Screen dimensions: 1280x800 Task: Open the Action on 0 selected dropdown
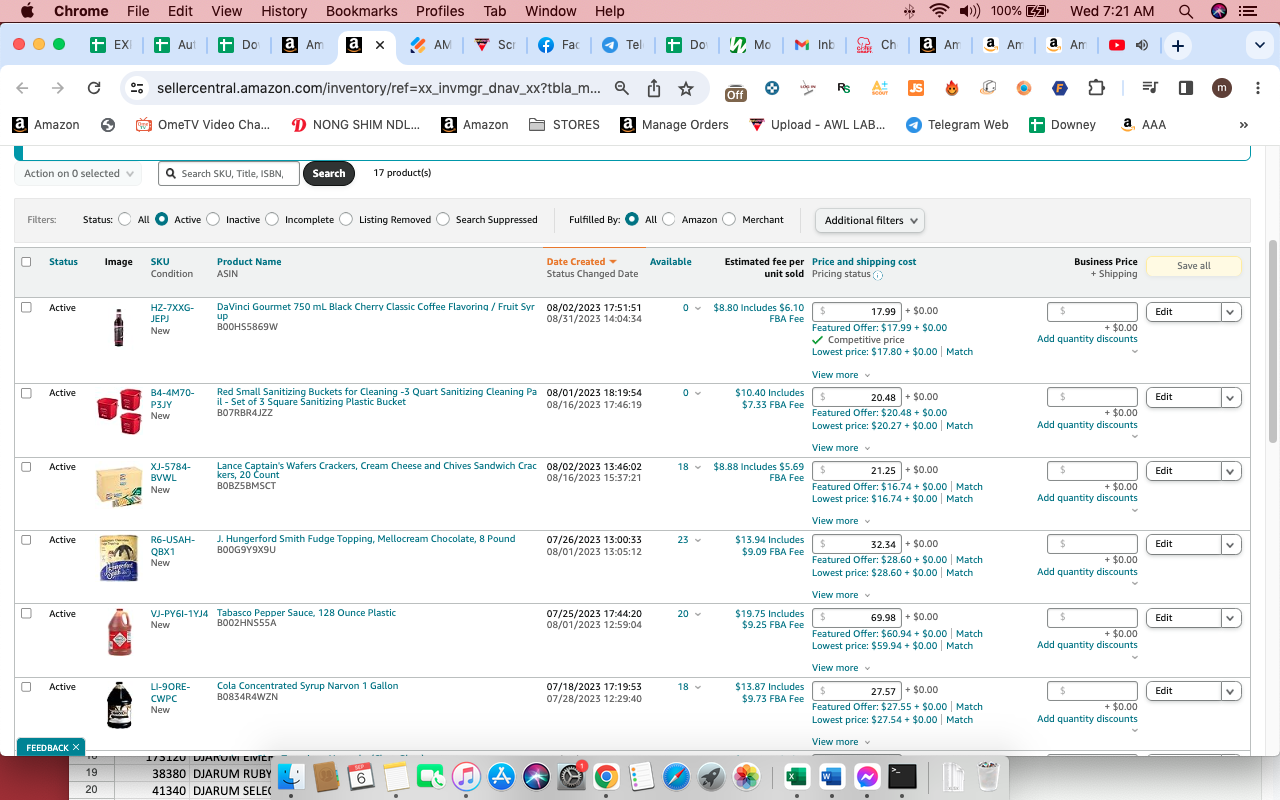click(78, 173)
